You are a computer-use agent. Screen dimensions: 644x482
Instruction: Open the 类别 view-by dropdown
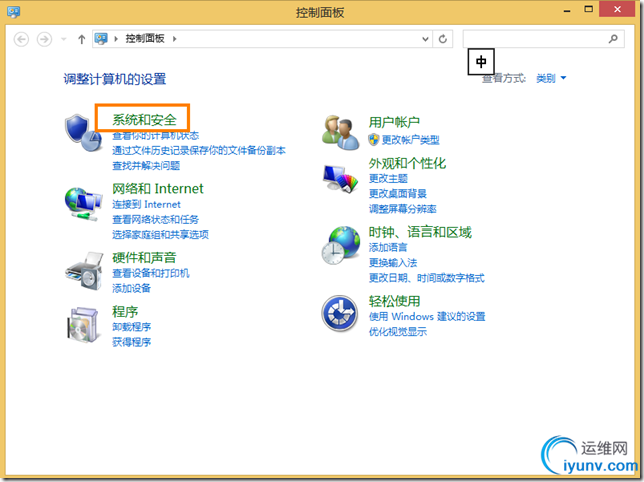pyautogui.click(x=551, y=78)
